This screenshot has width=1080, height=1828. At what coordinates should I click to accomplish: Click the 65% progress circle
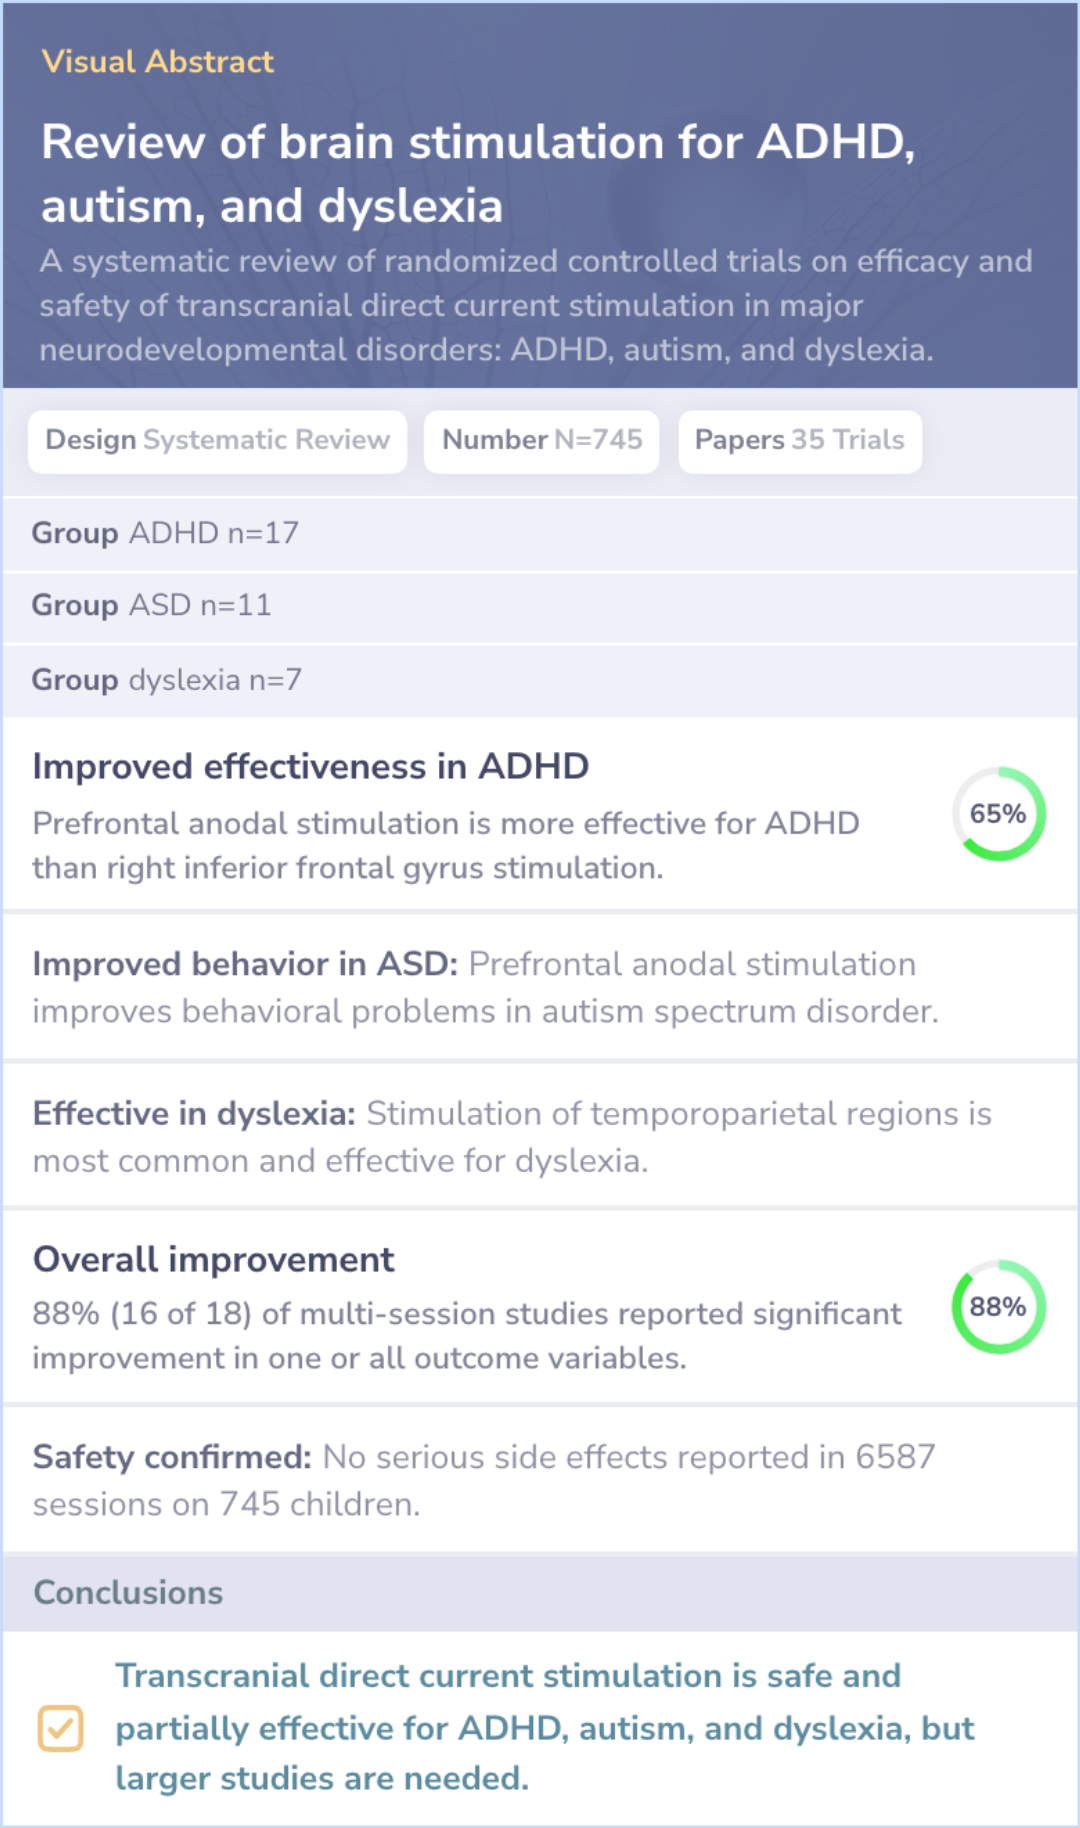[998, 814]
